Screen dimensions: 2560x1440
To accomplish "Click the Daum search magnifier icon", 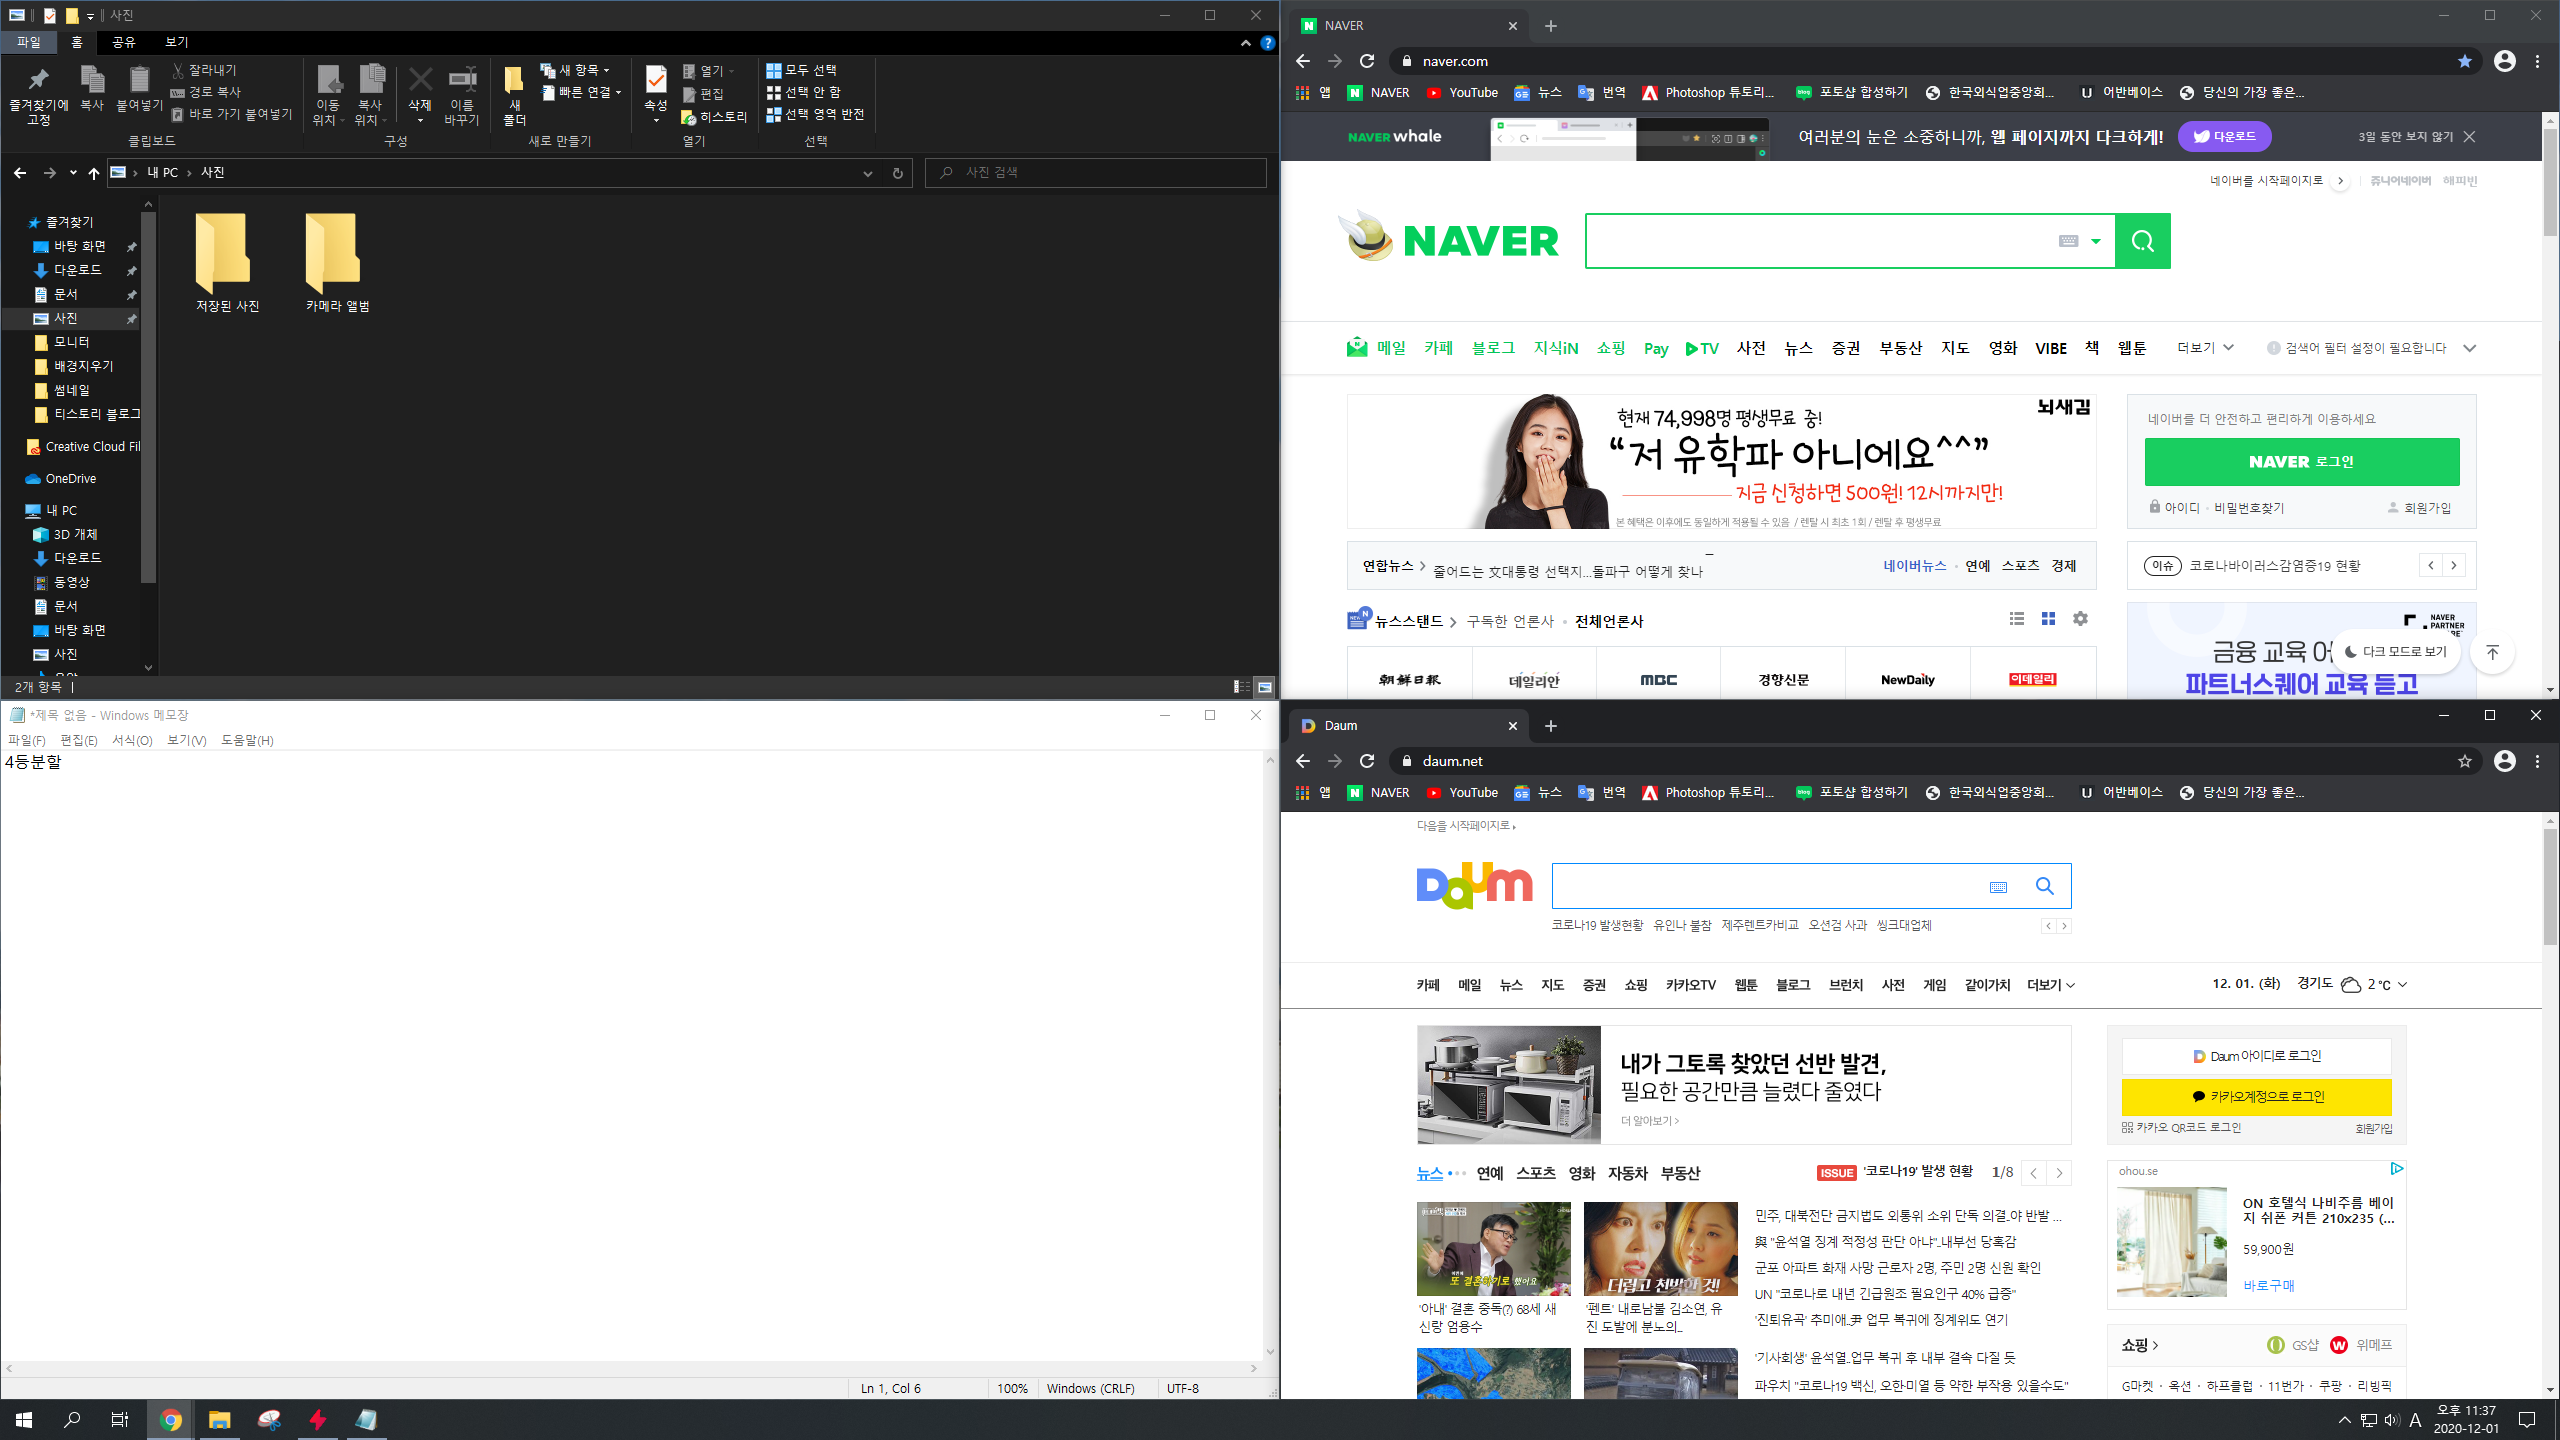I will (x=2044, y=886).
